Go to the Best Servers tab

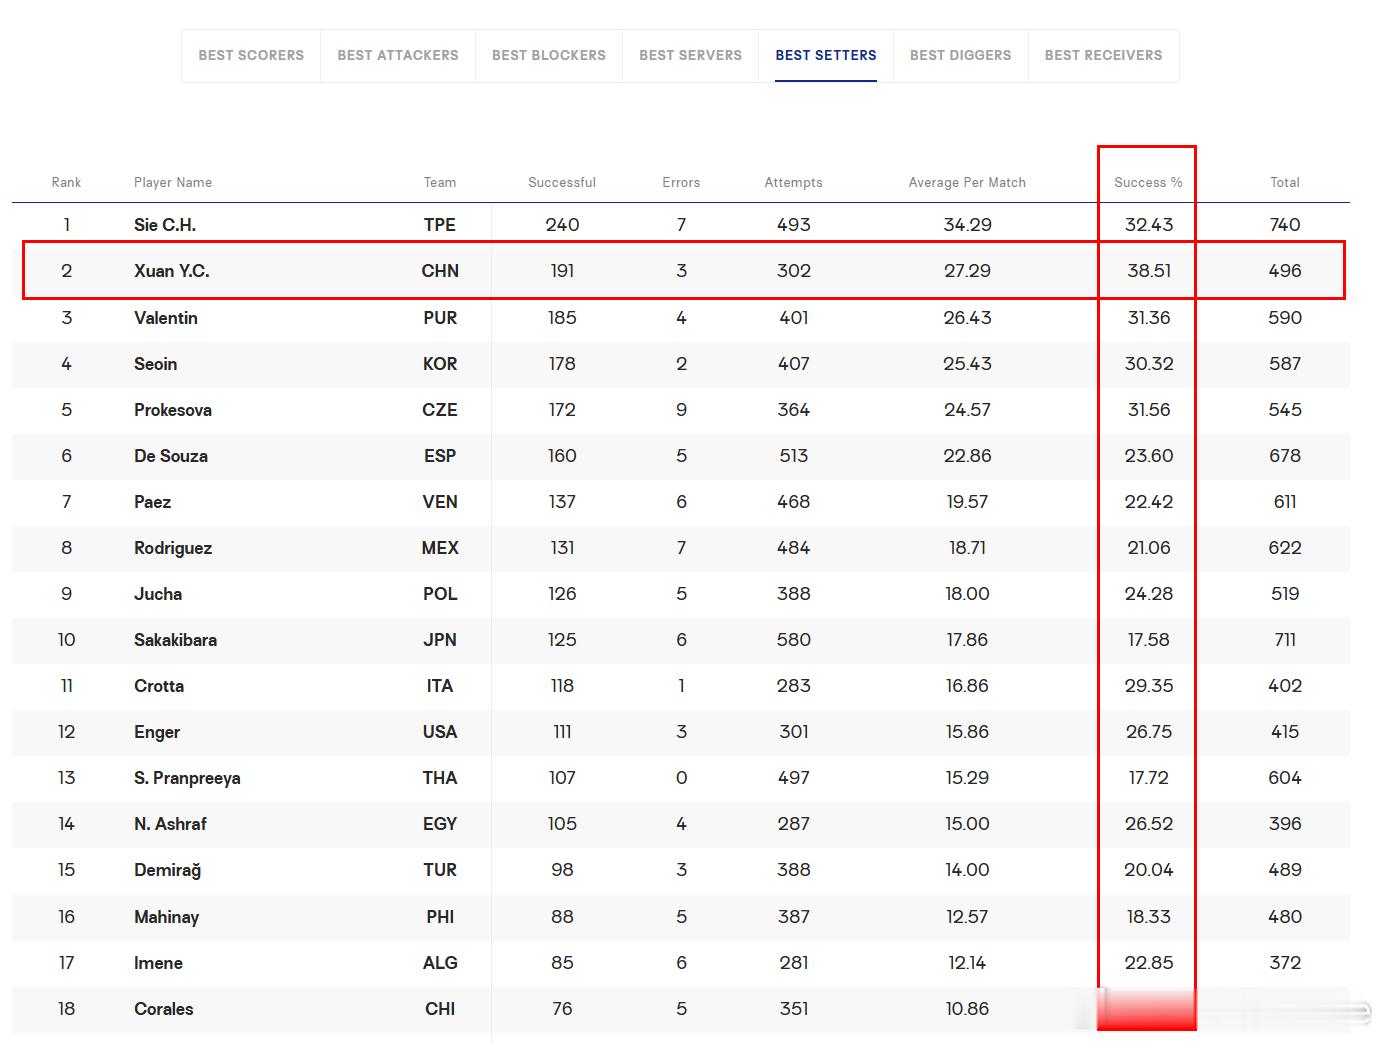point(691,55)
